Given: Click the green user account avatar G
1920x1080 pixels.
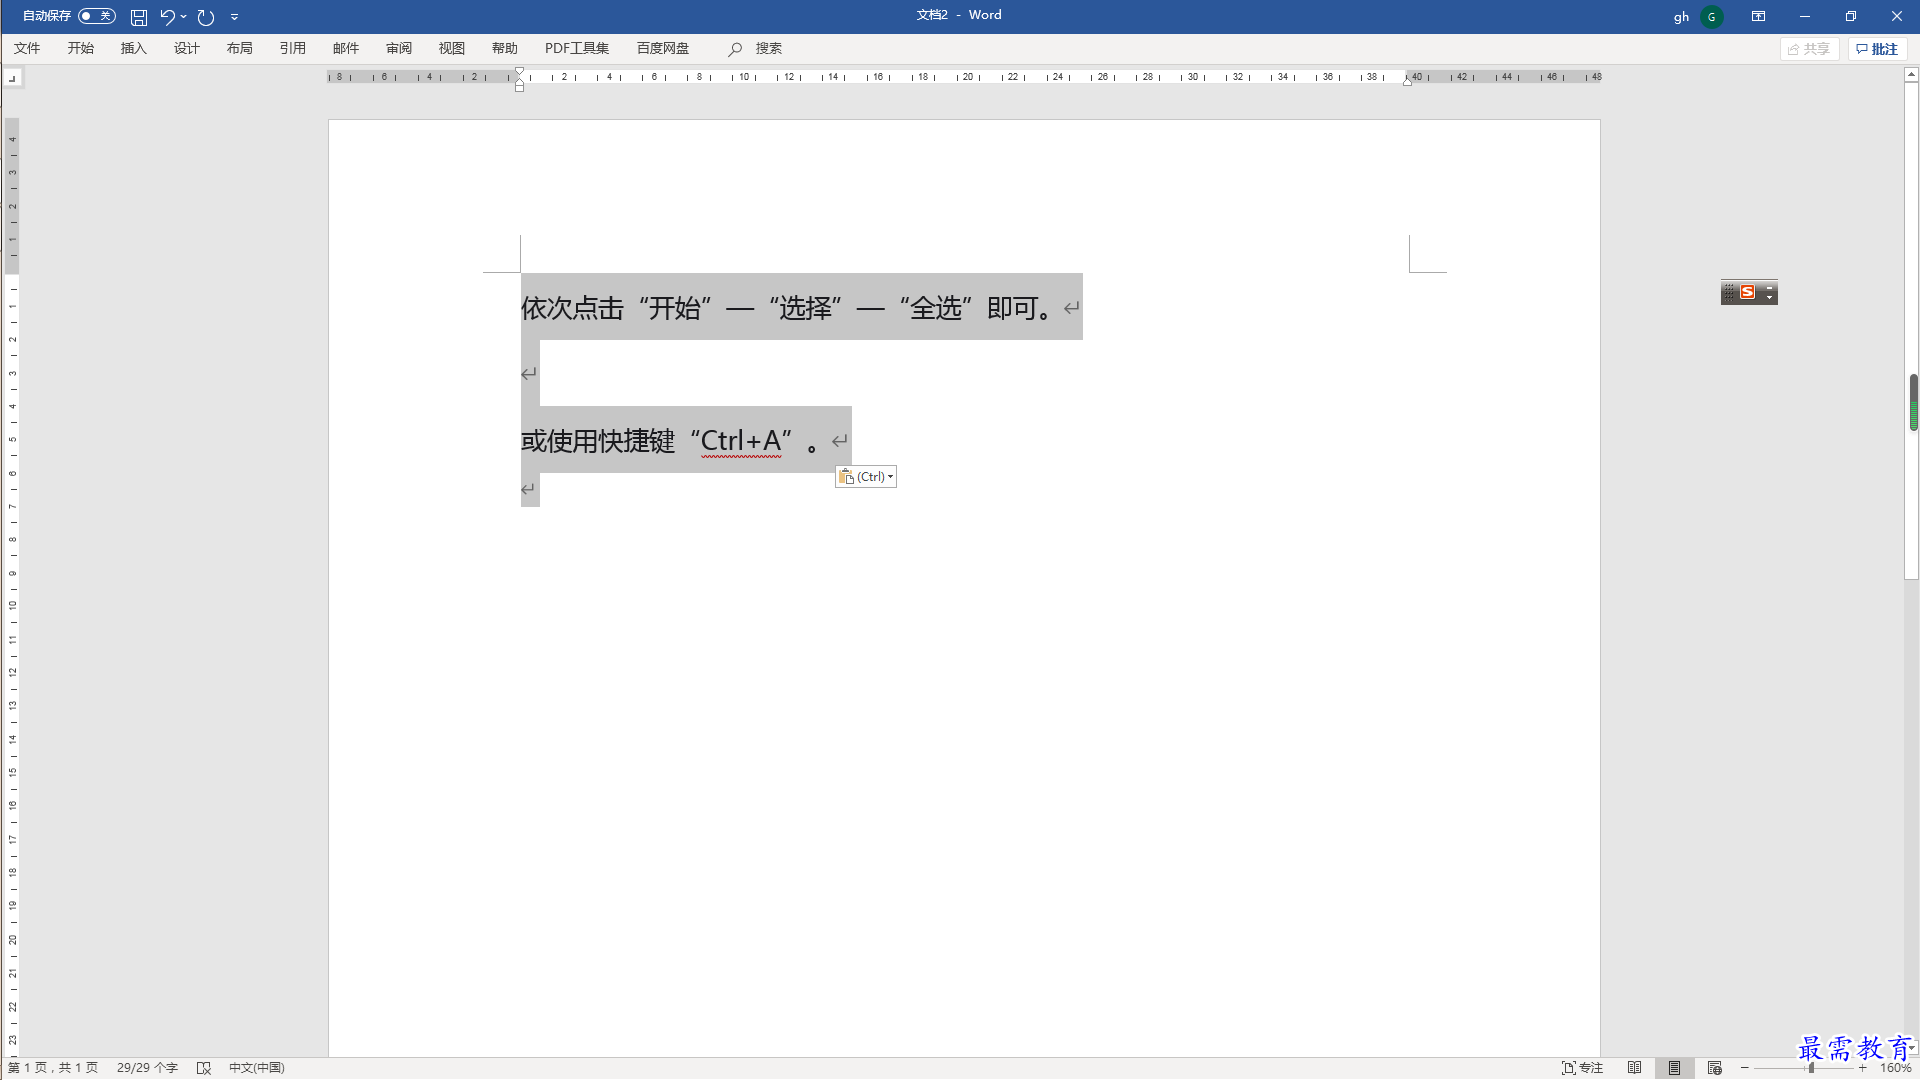Looking at the screenshot, I should [1712, 17].
